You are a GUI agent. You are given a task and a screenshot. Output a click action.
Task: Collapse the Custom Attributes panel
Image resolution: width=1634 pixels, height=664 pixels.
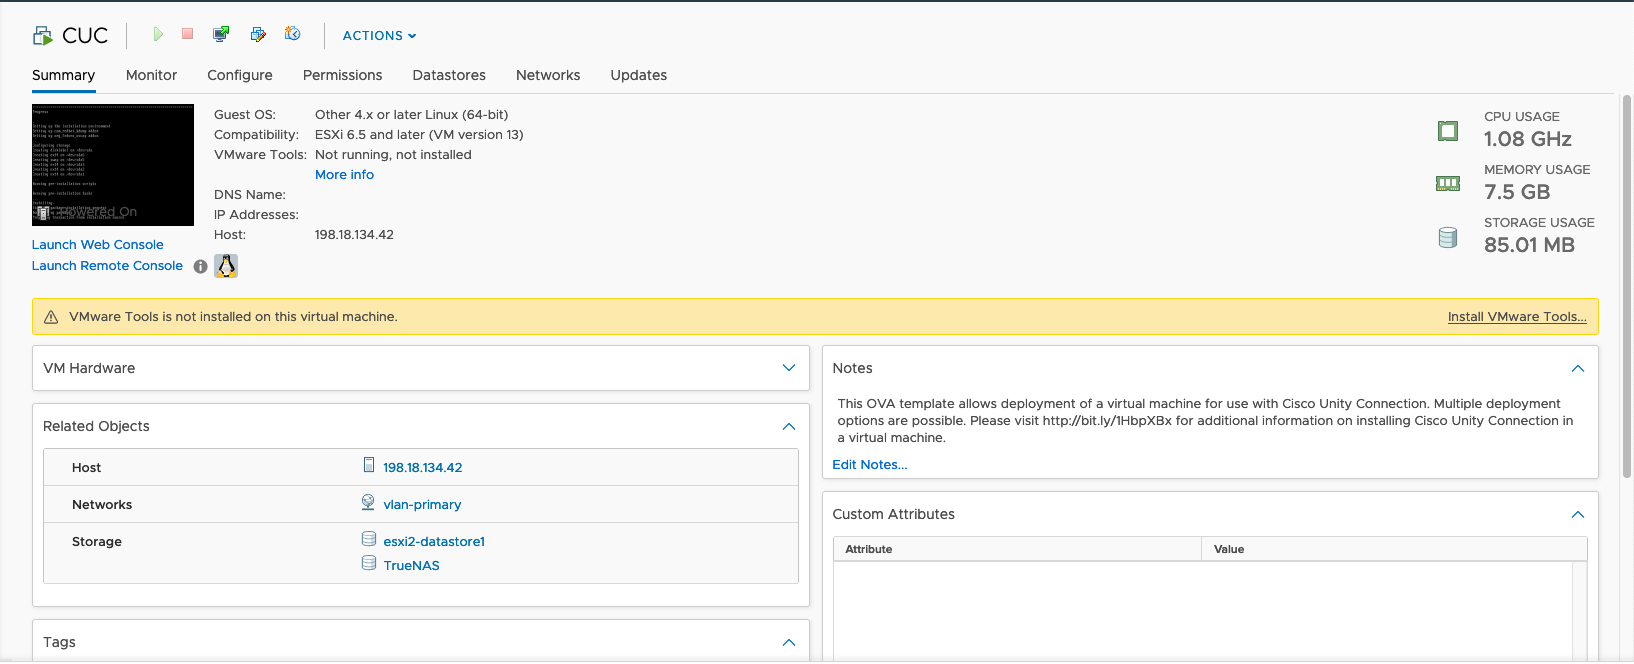tap(1577, 515)
